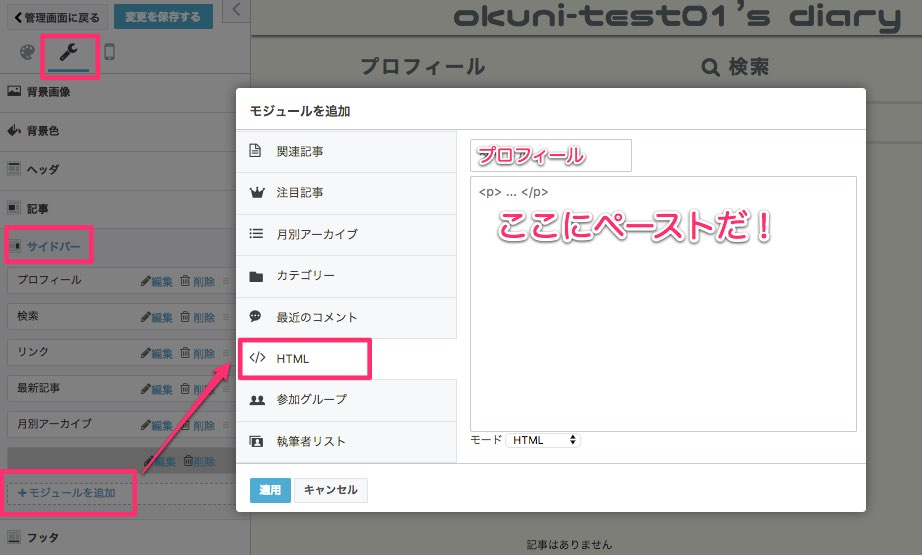Viewport: 922px width, 555px height.
Task: Delete the 検索 sidebar module
Action: pos(198,317)
